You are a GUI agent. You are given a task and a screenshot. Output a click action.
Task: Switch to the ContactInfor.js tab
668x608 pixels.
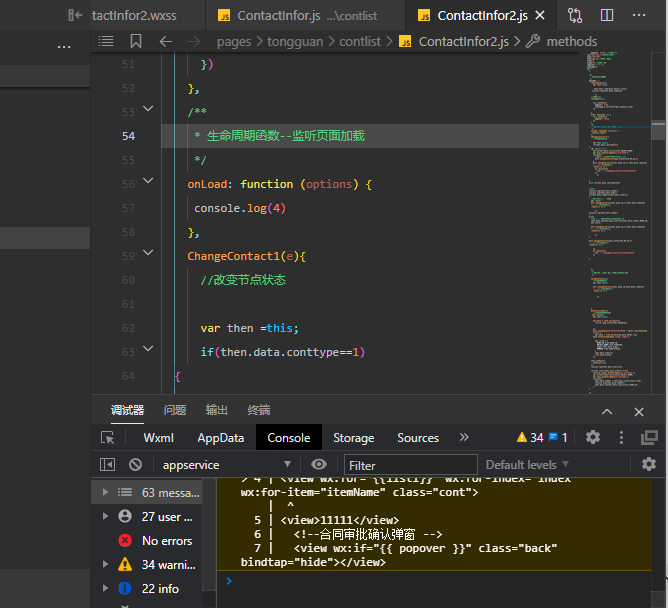306,16
